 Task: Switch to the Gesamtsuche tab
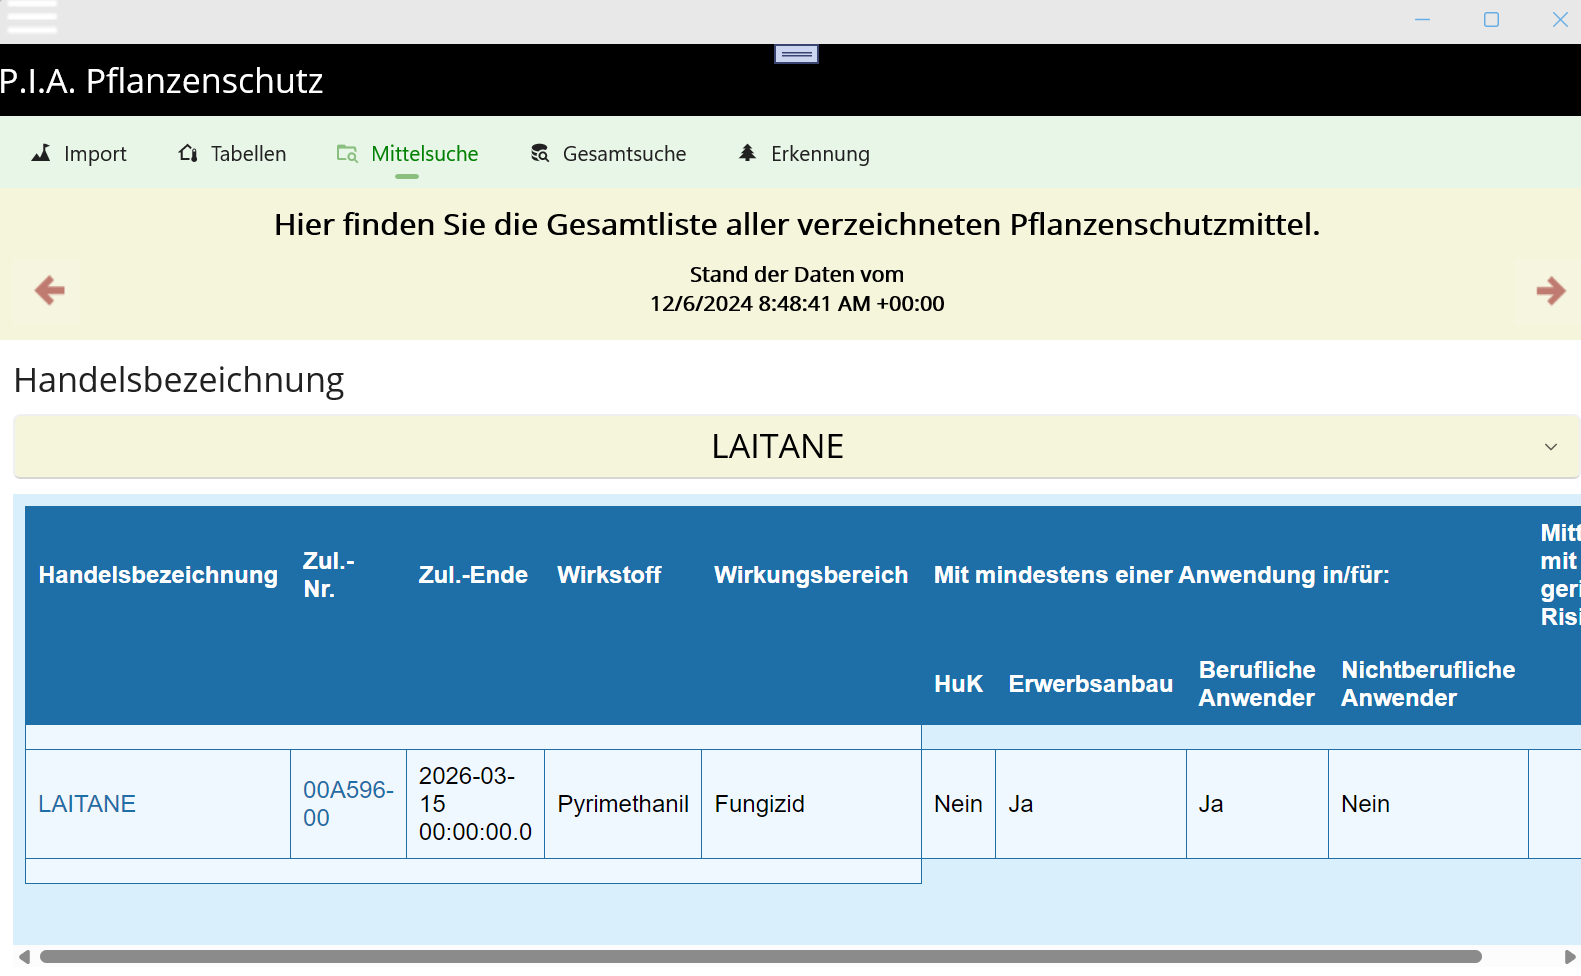[x=608, y=153]
